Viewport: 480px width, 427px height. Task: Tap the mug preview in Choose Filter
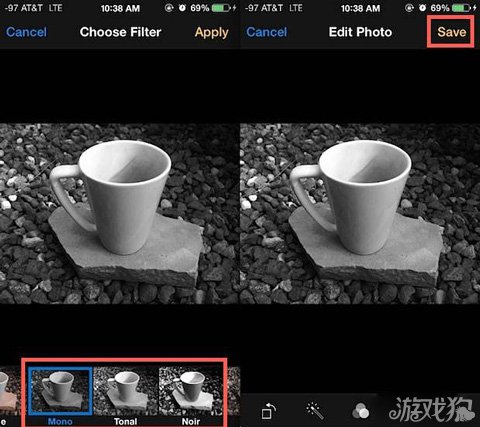(x=120, y=213)
